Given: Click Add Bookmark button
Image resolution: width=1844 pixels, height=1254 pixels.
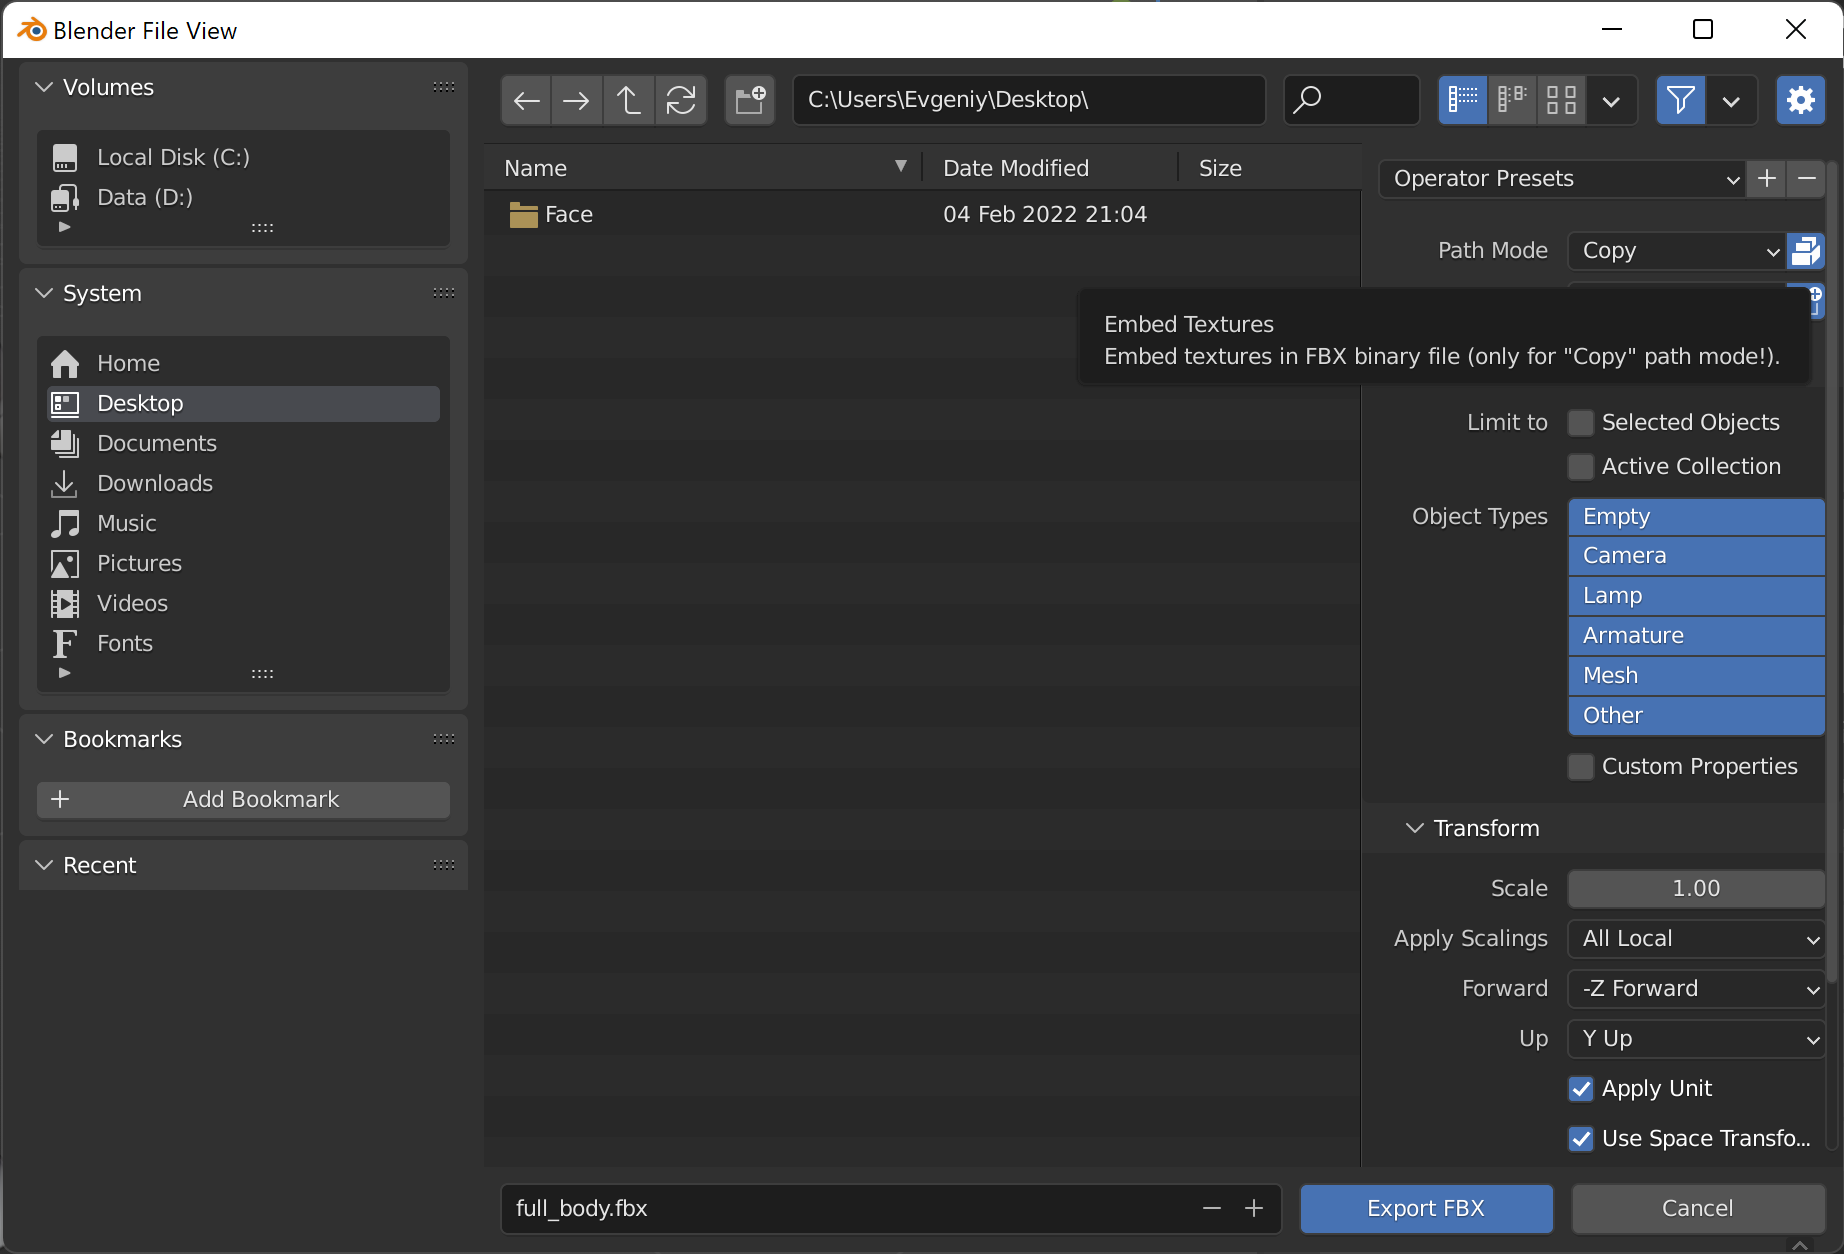Looking at the screenshot, I should [243, 799].
